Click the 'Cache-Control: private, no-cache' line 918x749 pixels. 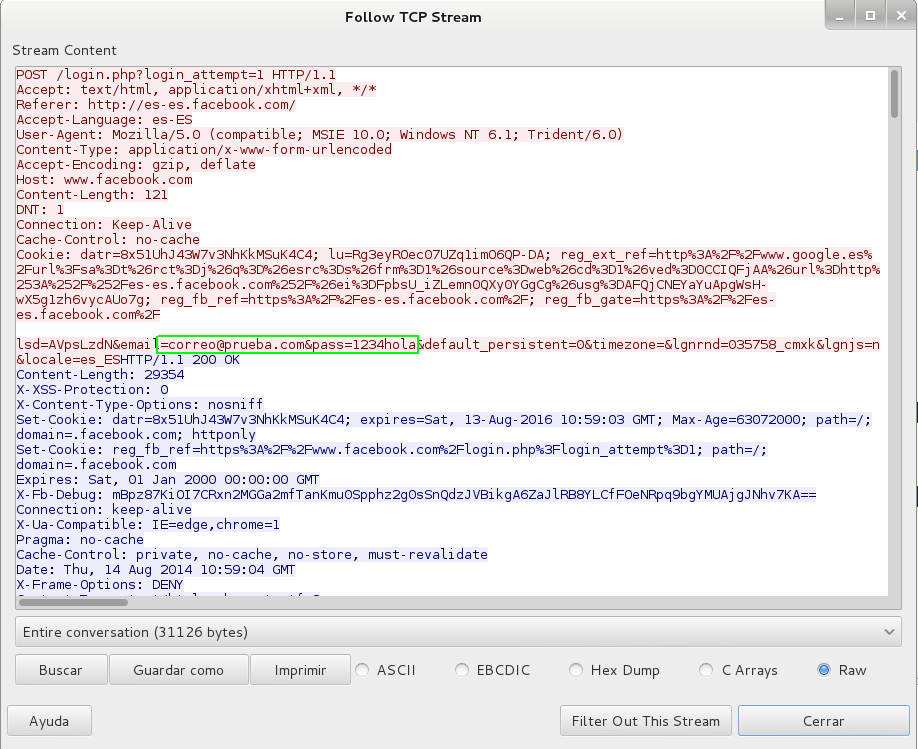pyautogui.click(x=252, y=554)
